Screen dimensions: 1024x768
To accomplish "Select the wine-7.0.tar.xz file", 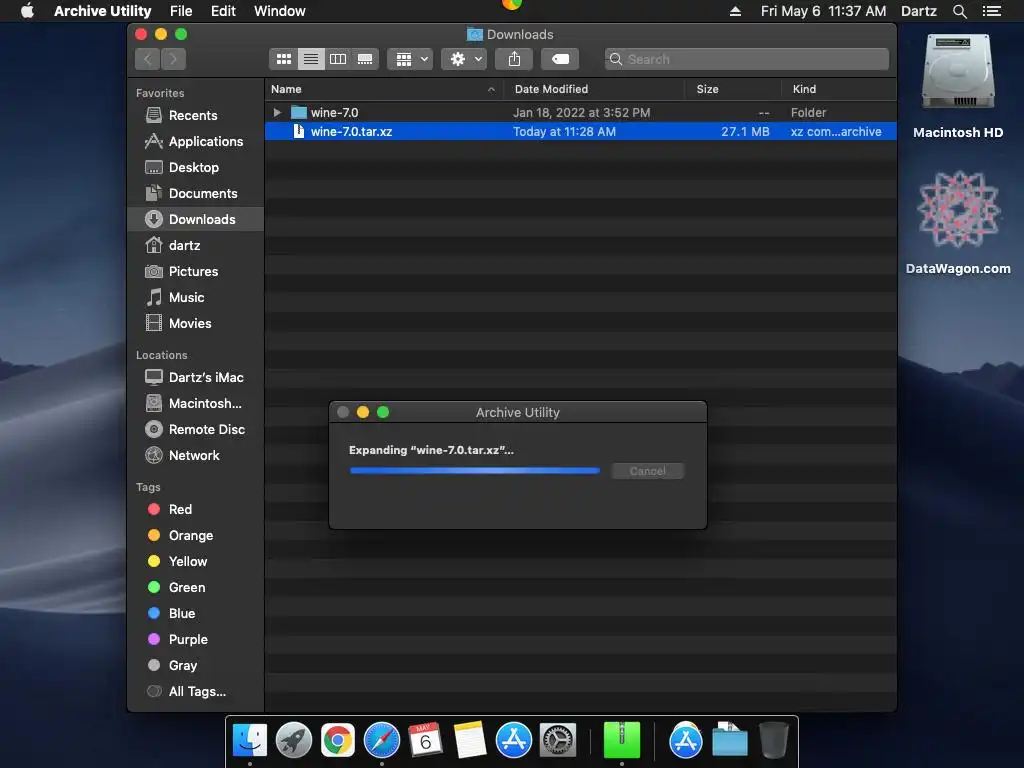I will [x=581, y=131].
